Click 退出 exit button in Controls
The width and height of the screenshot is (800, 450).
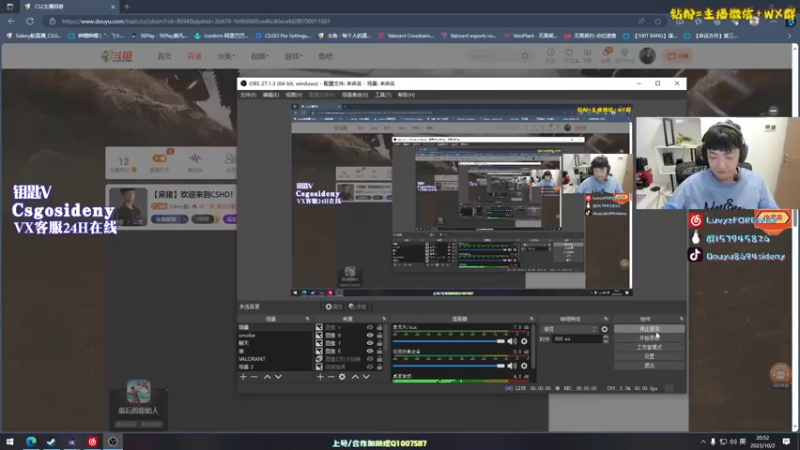[x=649, y=365]
